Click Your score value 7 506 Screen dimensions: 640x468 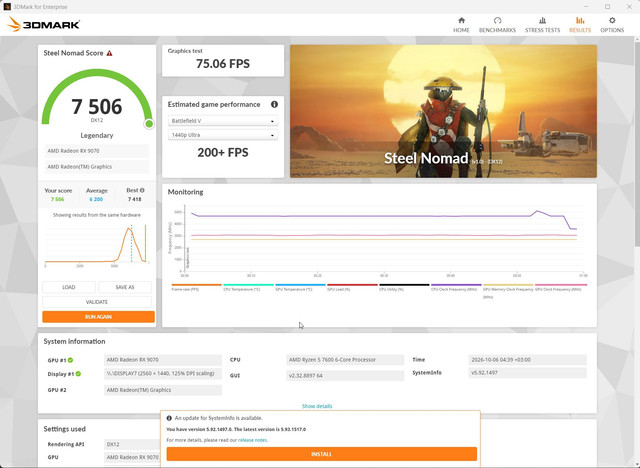coord(58,199)
